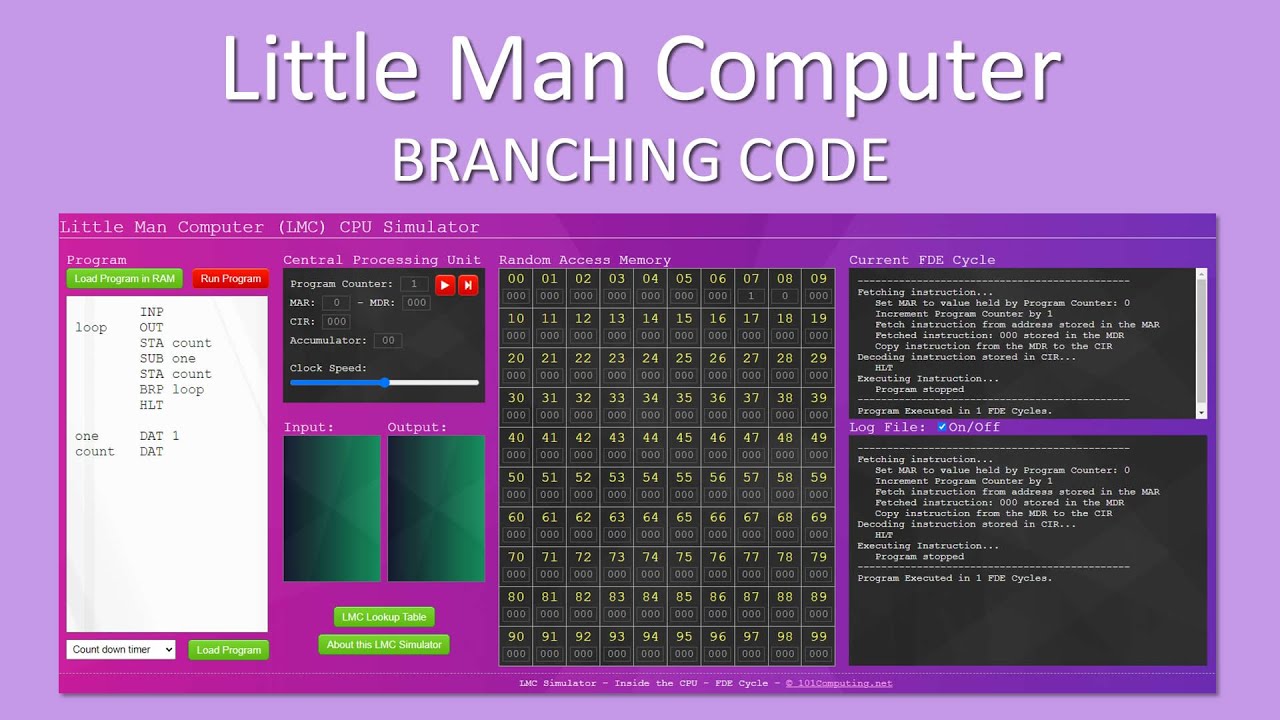Run the program using the red Play icon
1280x720 pixels.
(444, 284)
